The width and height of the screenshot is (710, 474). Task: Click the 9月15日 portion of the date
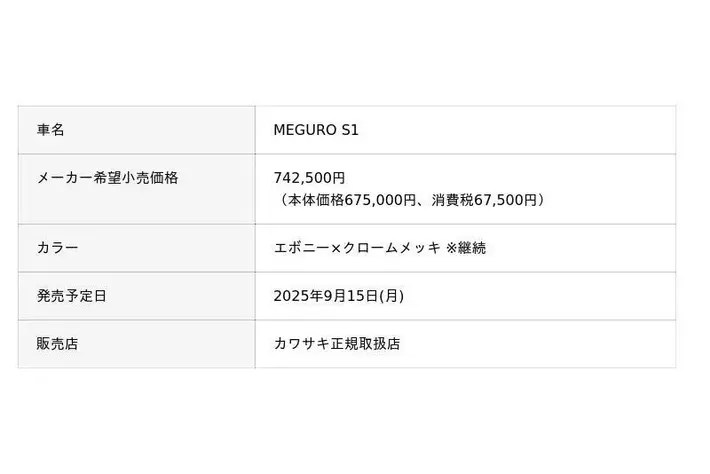[357, 296]
